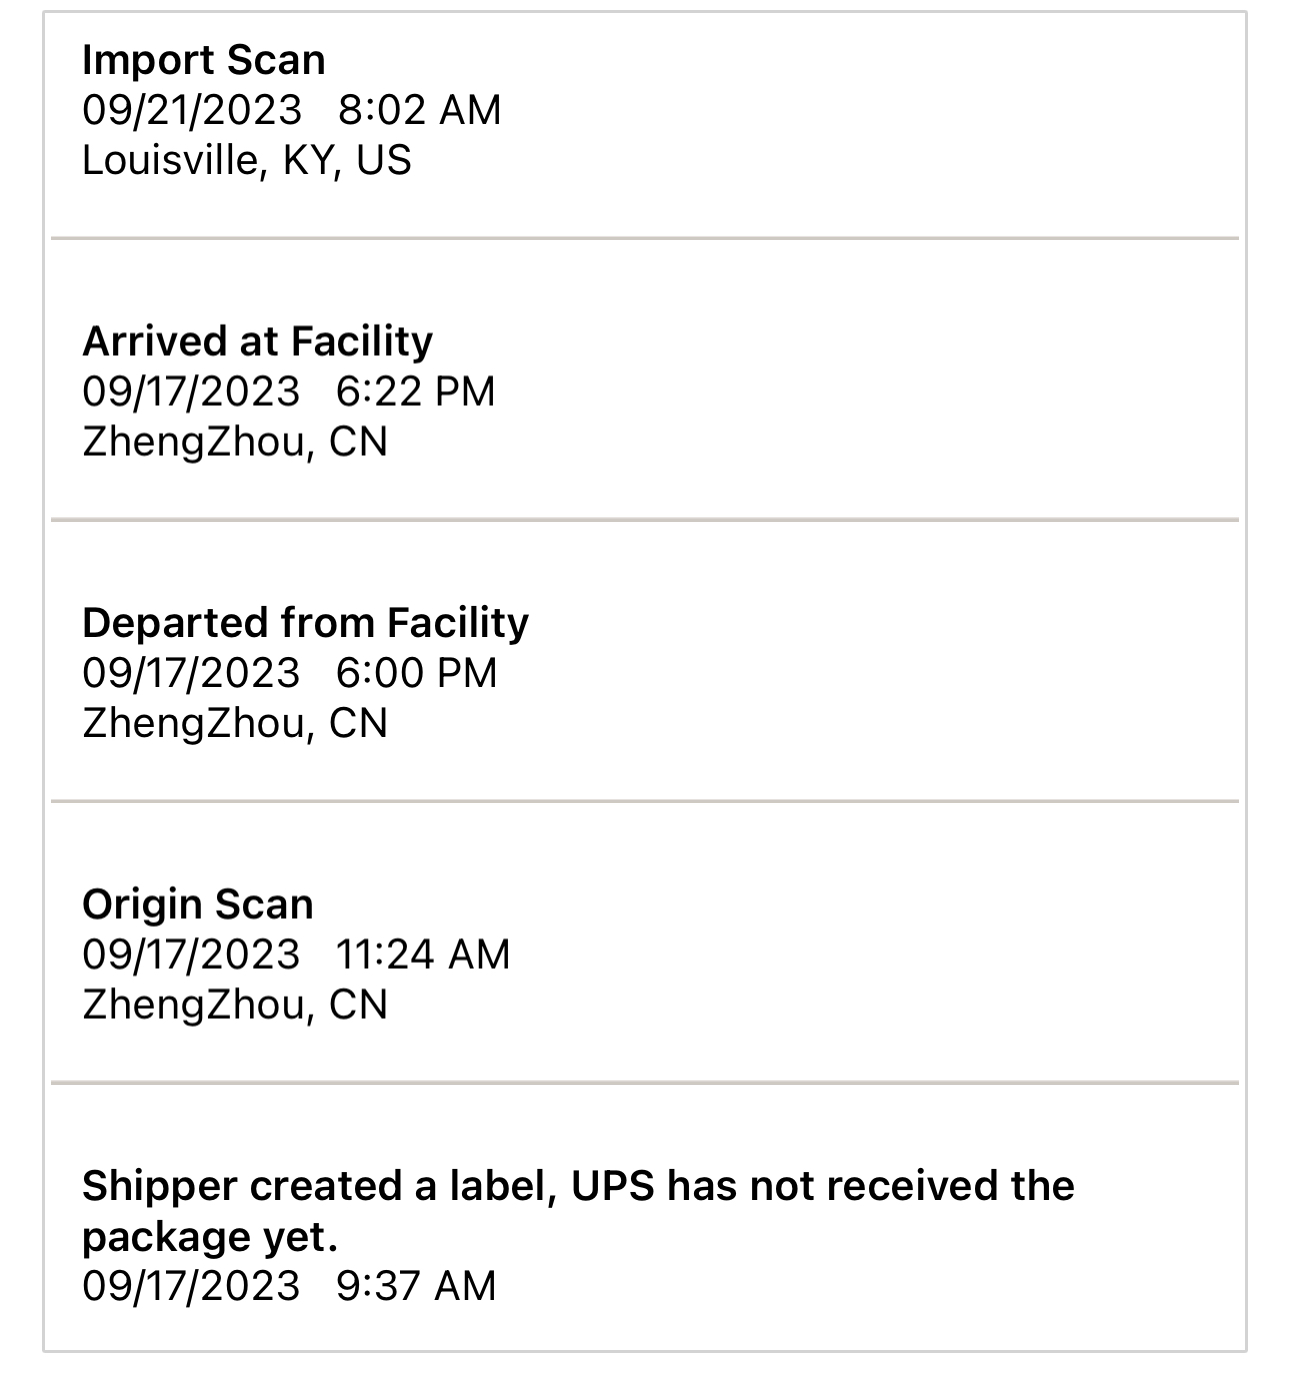Tap the 09/17/2023 6:22 PM timestamp
Image resolution: width=1290 pixels, height=1399 pixels.
(289, 392)
